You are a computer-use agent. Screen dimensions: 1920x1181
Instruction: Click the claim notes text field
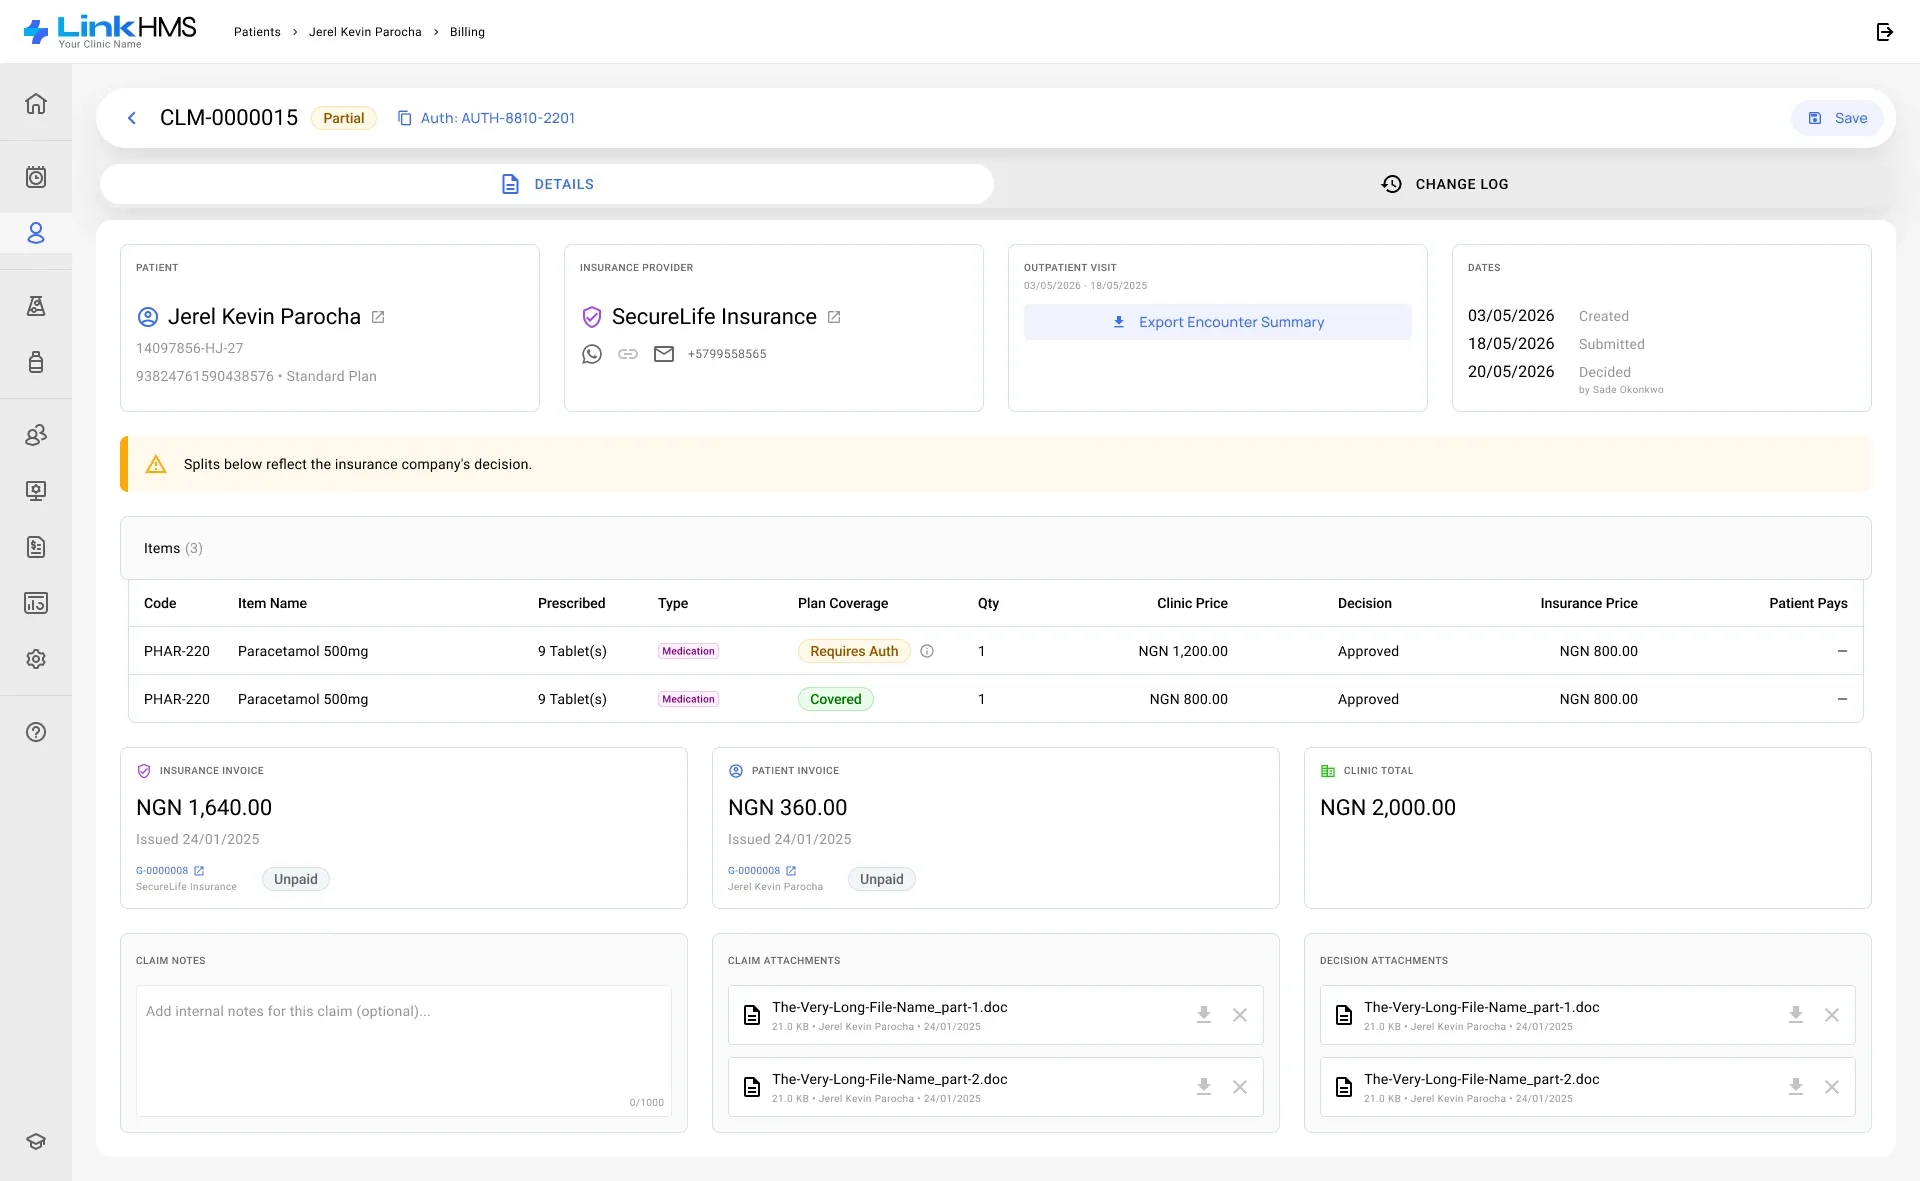(x=404, y=1051)
